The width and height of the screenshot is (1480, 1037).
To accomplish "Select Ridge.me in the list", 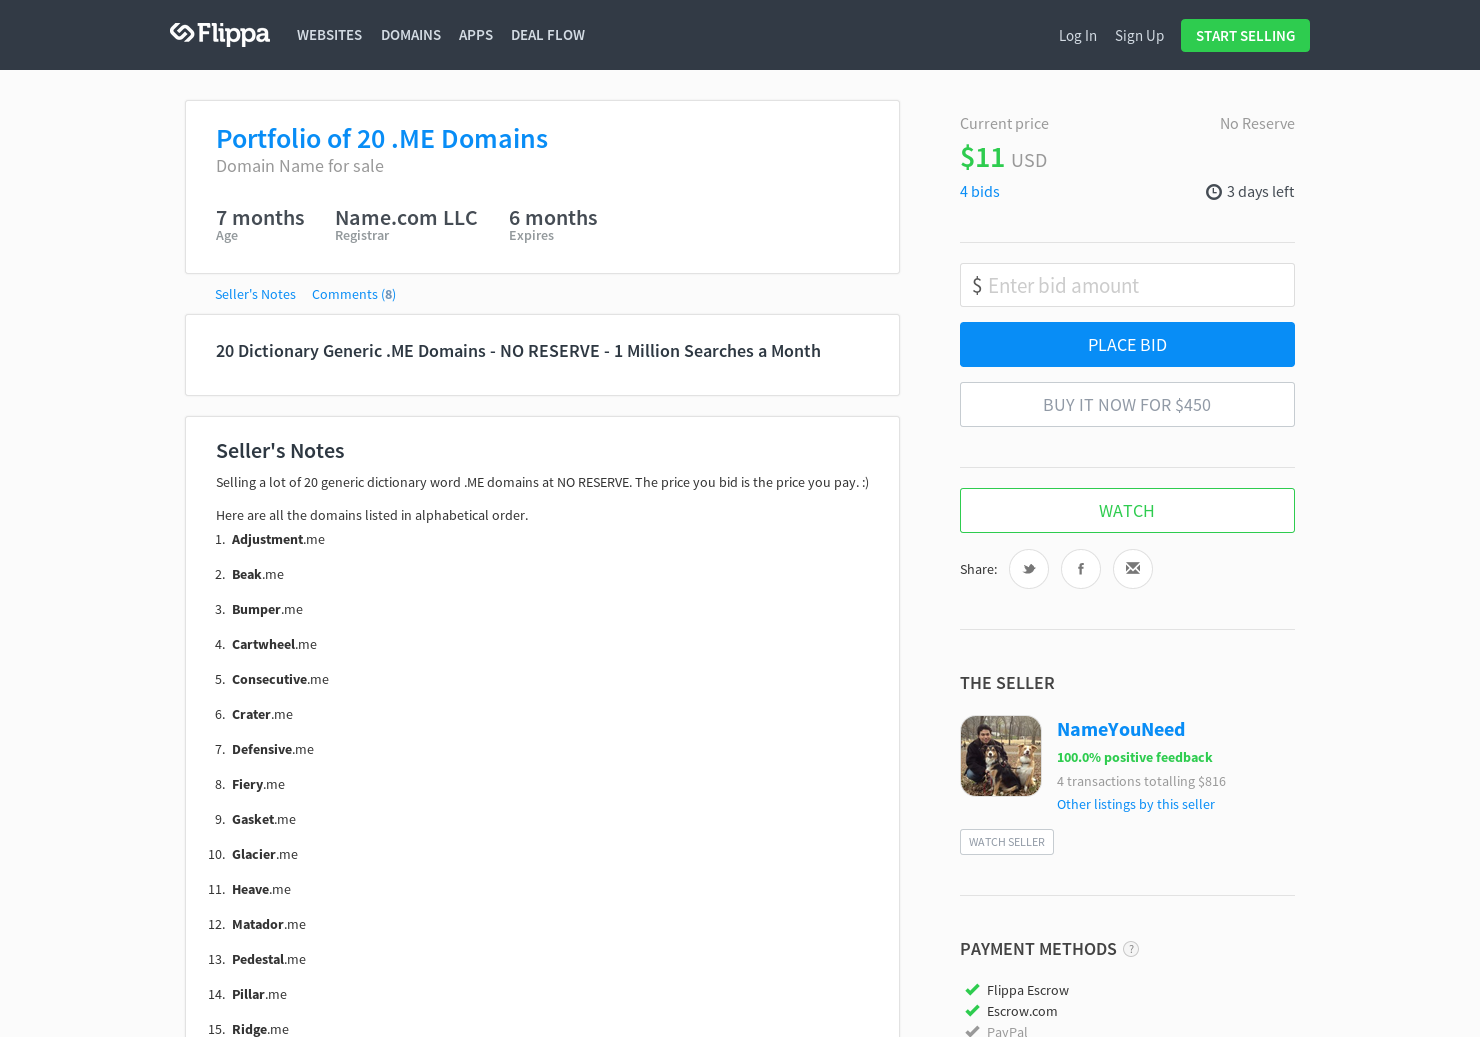I will [x=260, y=1029].
